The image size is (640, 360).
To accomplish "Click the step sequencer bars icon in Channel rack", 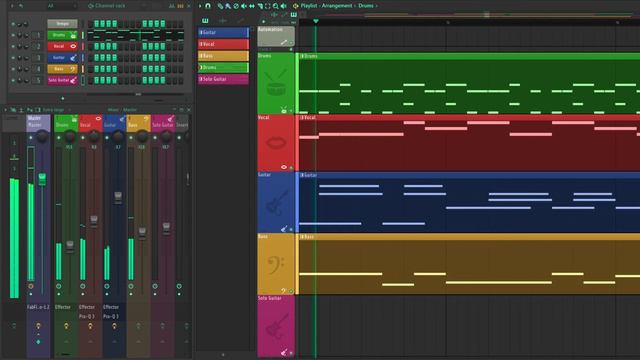I will tap(180, 6).
